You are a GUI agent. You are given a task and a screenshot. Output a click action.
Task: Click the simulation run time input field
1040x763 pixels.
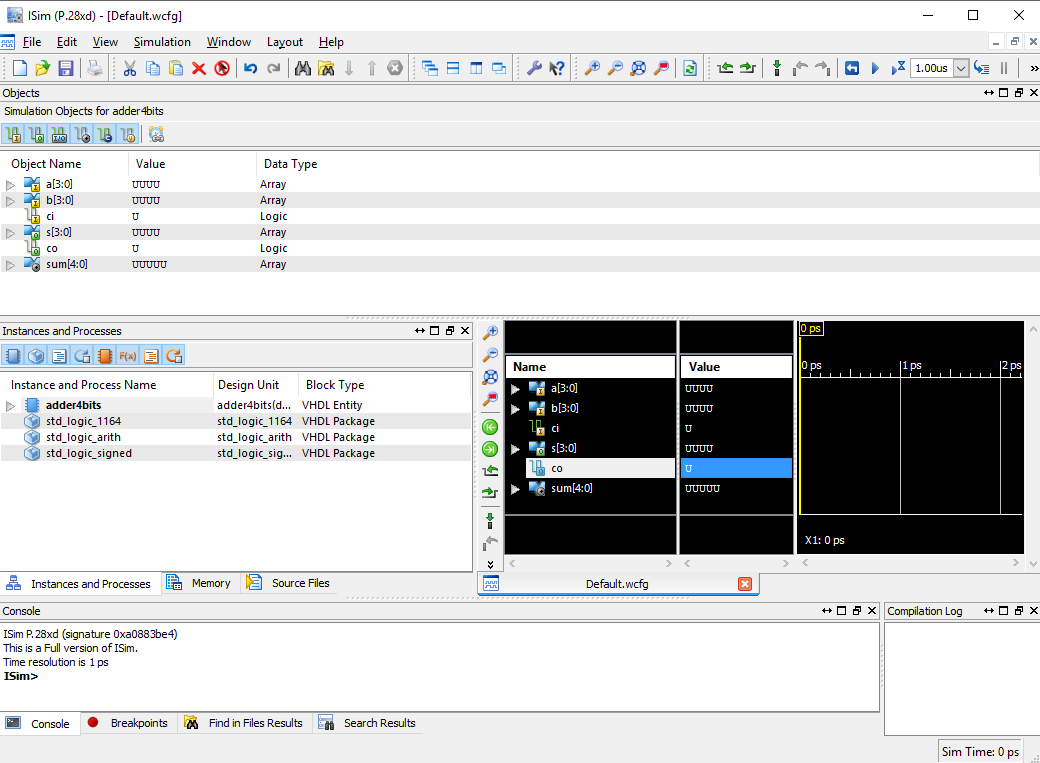click(x=932, y=68)
